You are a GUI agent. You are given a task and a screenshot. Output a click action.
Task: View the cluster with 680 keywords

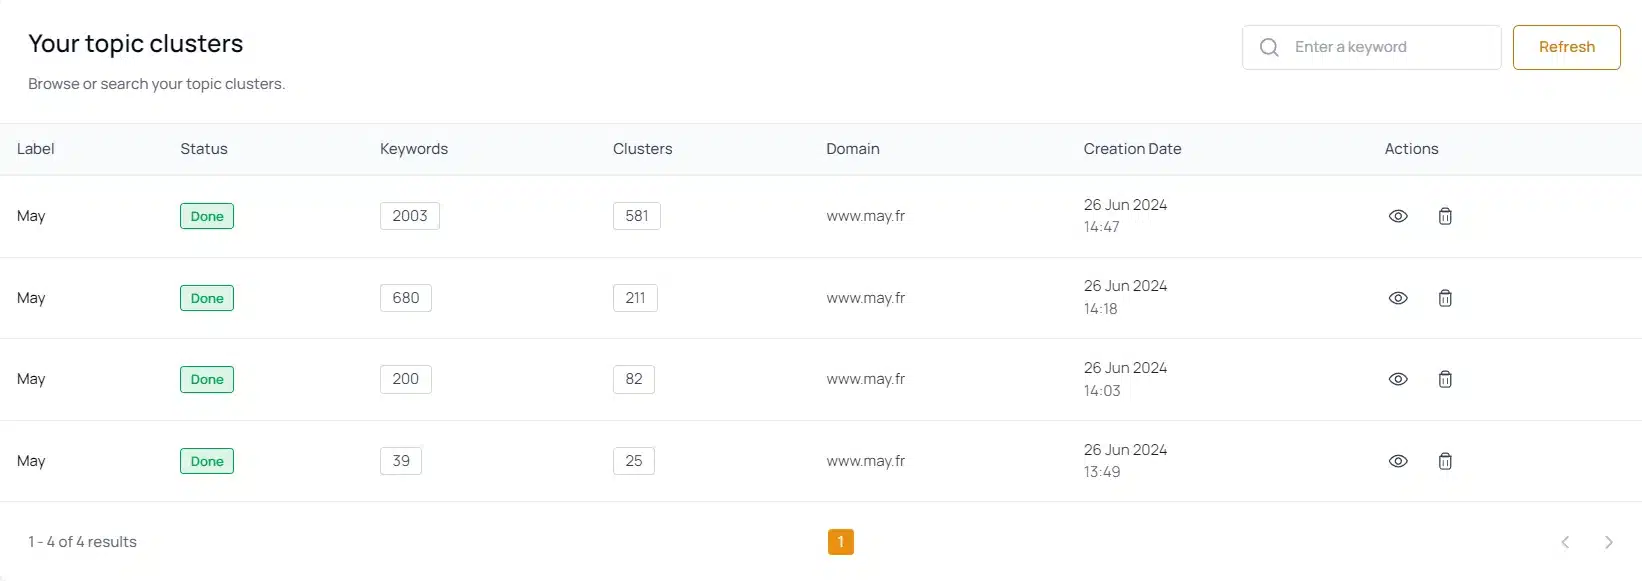(x=1398, y=298)
